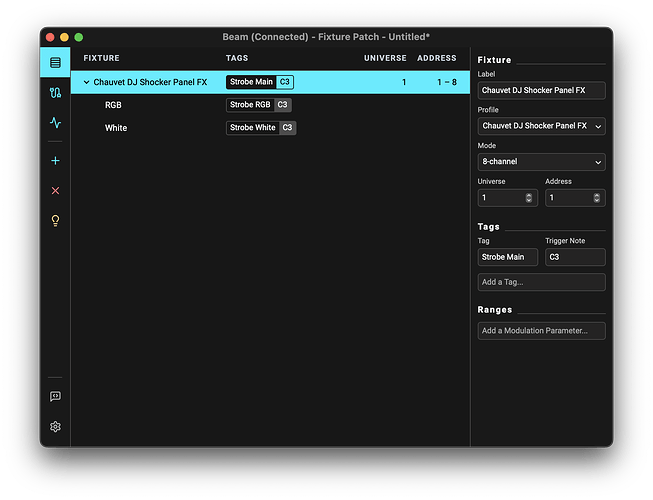Click the UNIVERSE column header
Viewport: 653px width, 500px height.
tap(385, 58)
